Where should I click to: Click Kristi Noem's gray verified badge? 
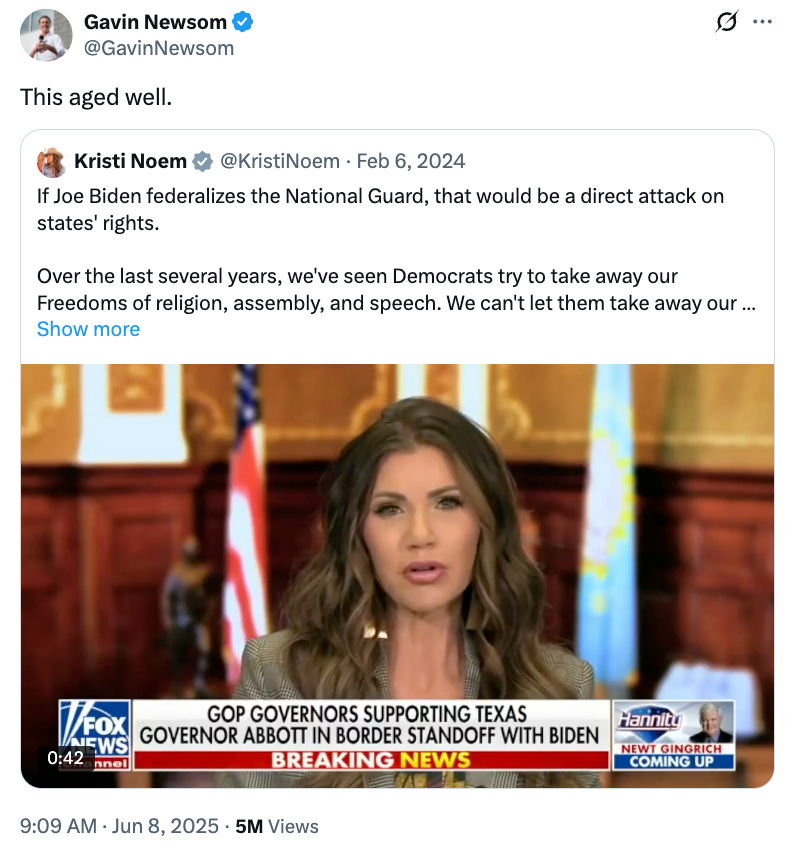pos(203,162)
